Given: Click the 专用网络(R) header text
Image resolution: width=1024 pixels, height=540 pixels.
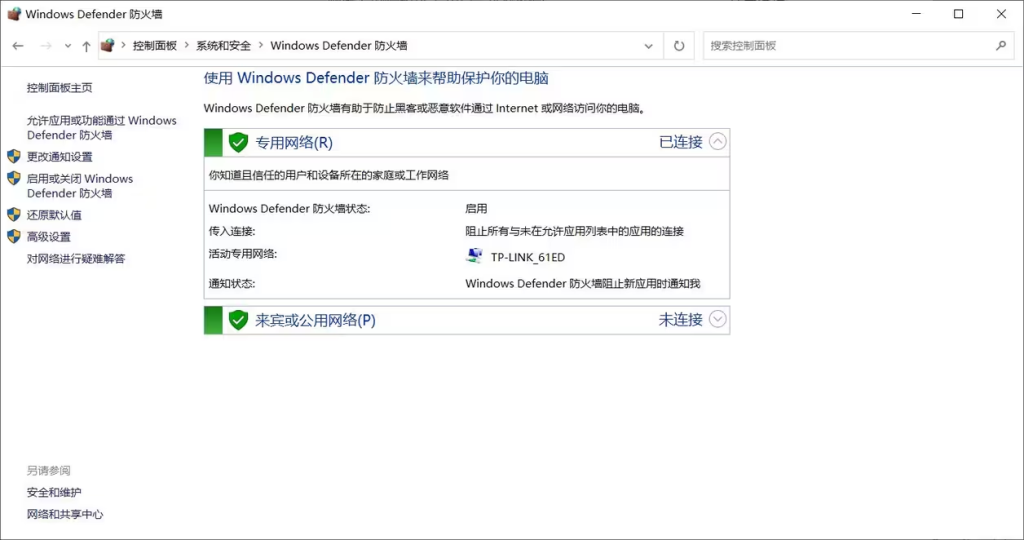Looking at the screenshot, I should click(294, 143).
